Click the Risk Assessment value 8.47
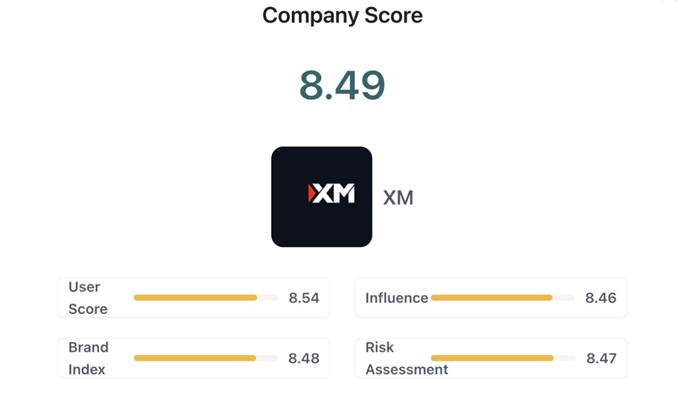This screenshot has width=689, height=402. 601,358
